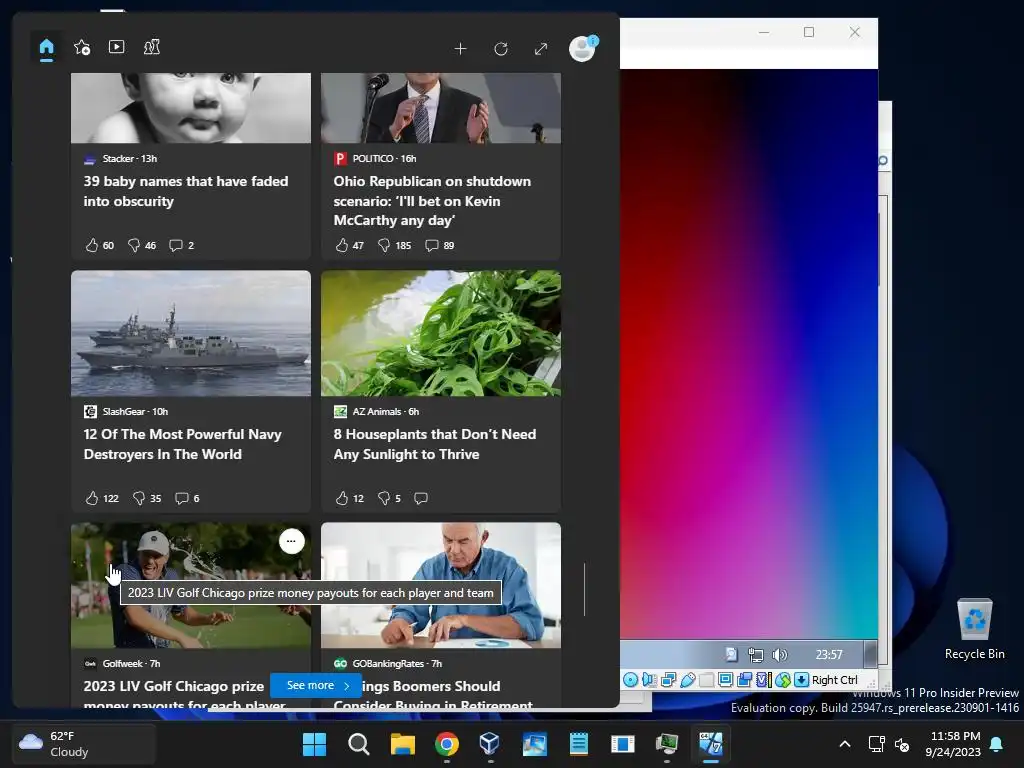Click VirtualBox network adapters status icon
1024x768 pixels.
pos(668,680)
